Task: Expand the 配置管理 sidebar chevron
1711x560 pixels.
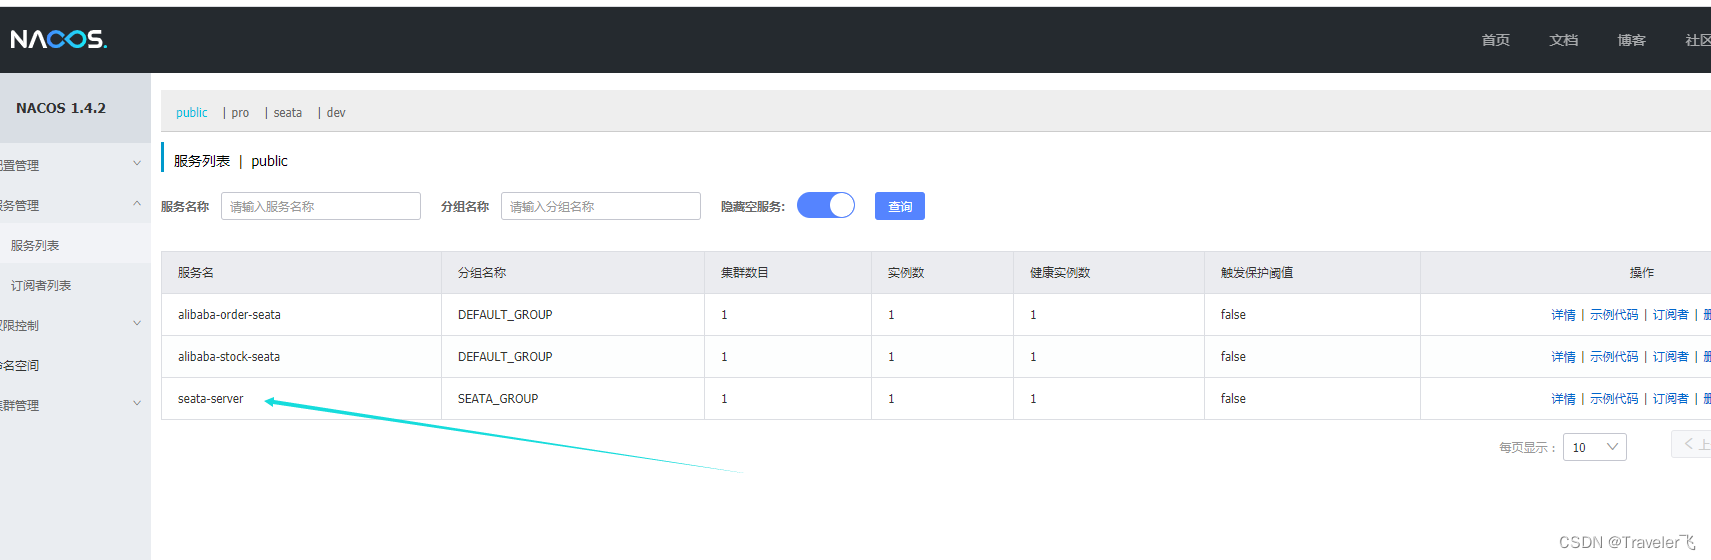Action: point(137,164)
